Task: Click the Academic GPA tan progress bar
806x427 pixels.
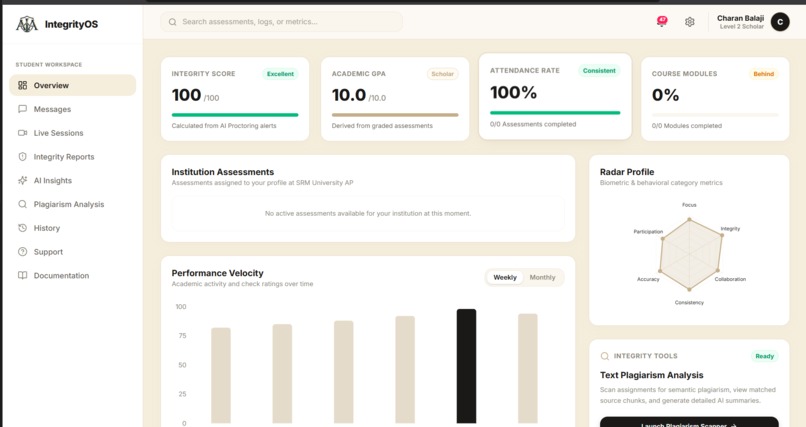Action: coord(395,115)
